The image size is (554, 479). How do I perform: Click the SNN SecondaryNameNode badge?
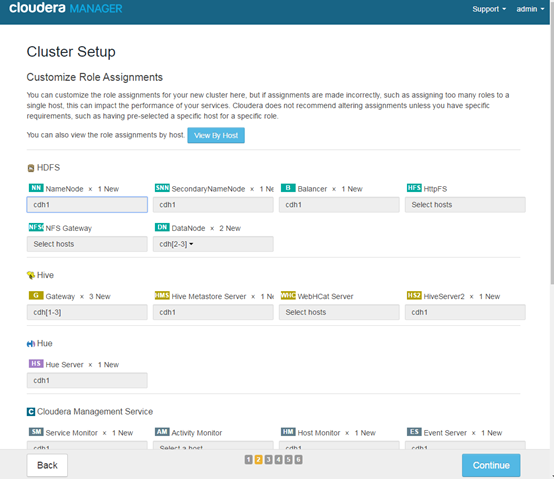coord(162,188)
